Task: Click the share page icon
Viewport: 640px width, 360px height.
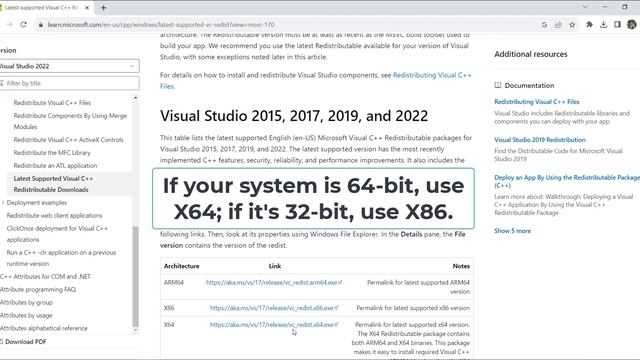Action: coord(558,25)
